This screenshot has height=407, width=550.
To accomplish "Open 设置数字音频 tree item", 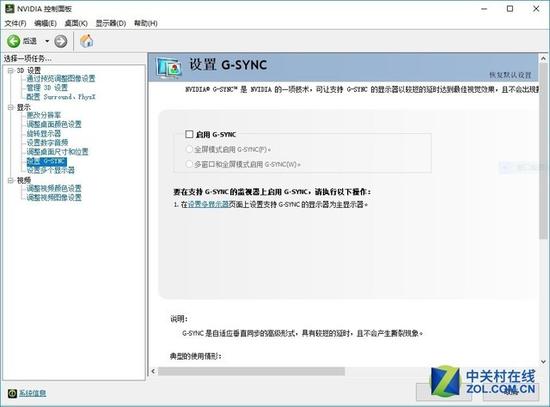I will coord(47,142).
